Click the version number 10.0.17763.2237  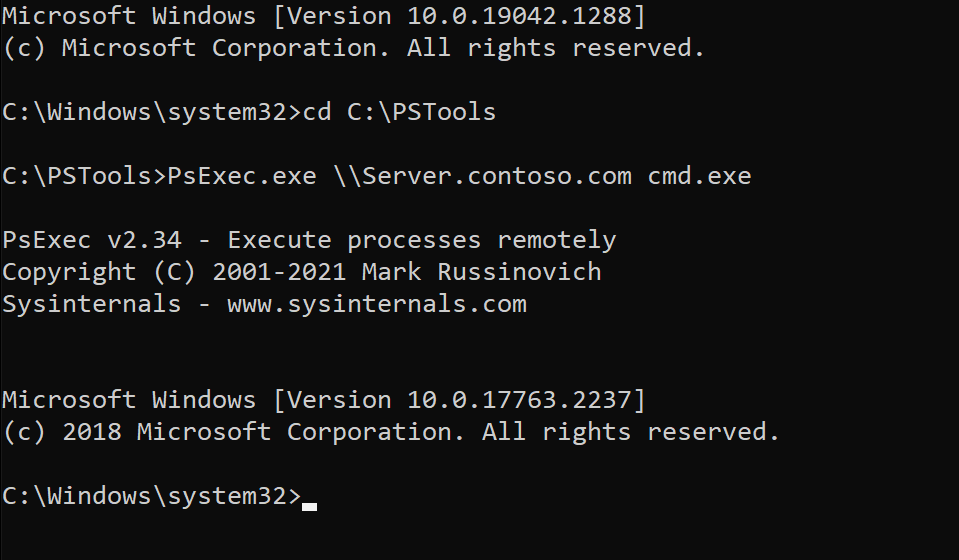[x=519, y=400]
